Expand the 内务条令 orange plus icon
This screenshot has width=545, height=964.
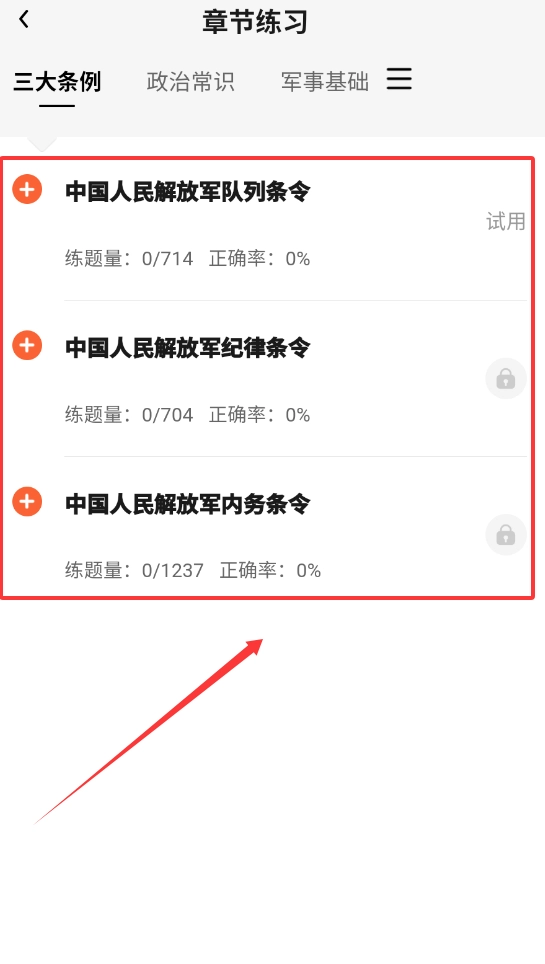click(x=27, y=501)
